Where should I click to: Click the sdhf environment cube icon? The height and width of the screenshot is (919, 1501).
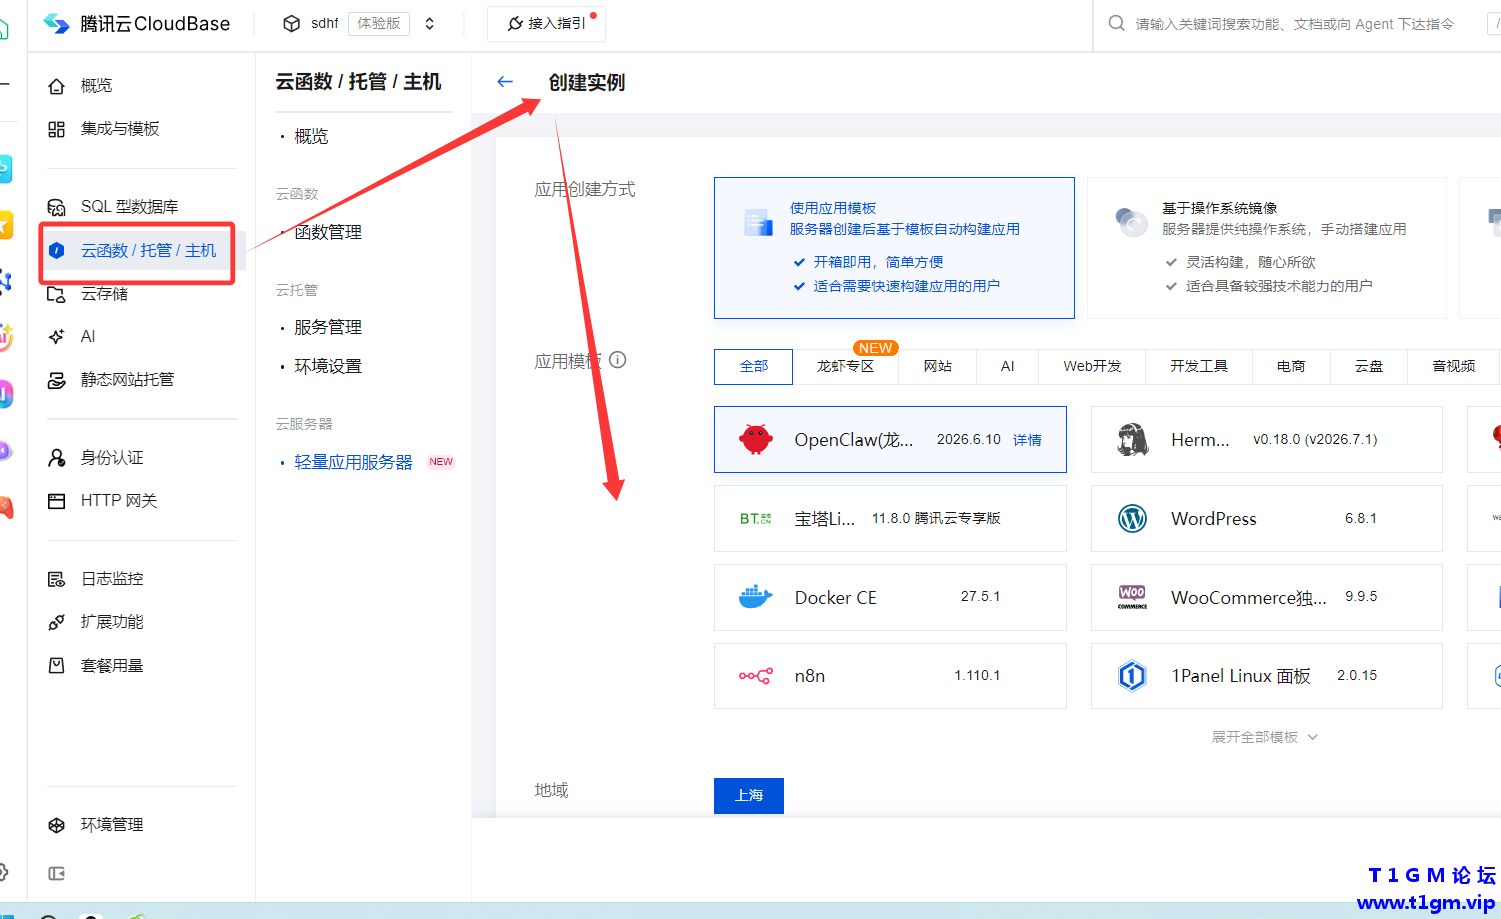pos(292,23)
